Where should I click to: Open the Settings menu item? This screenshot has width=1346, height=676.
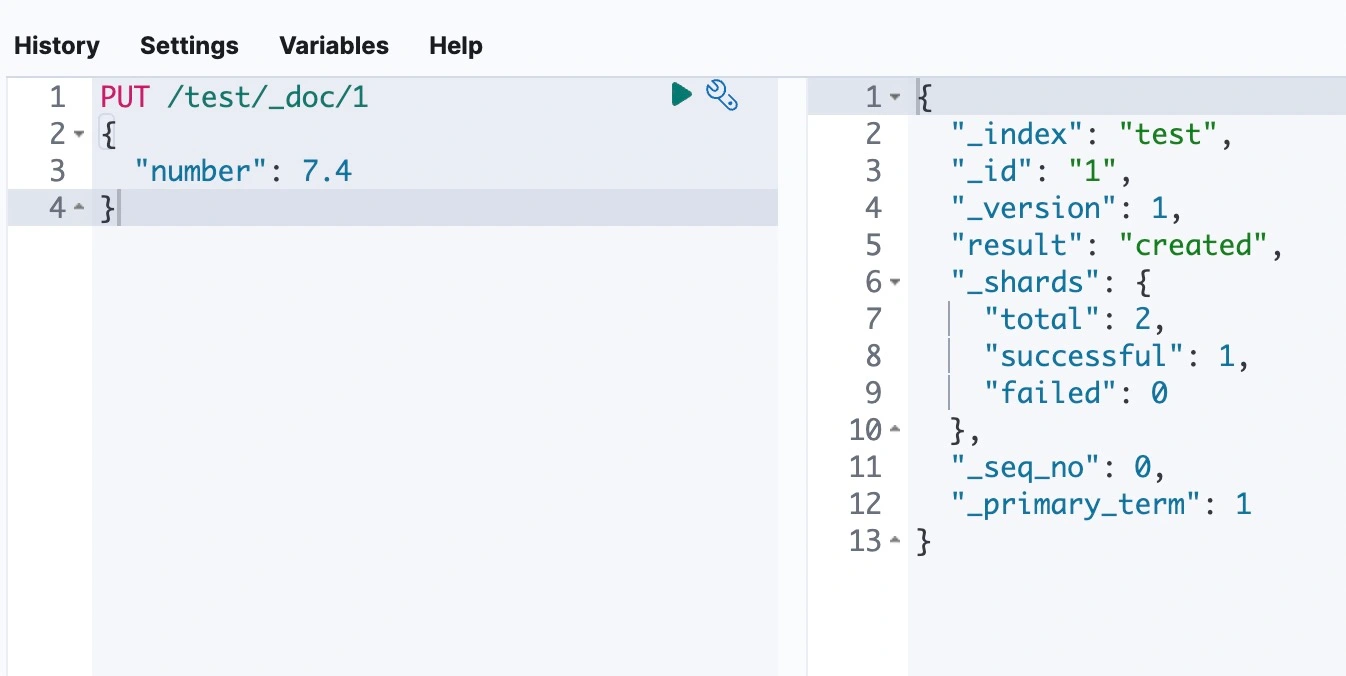click(x=189, y=46)
